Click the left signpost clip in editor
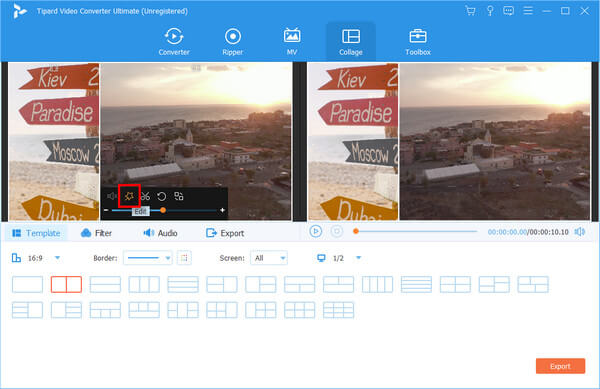600x389 pixels. click(54, 142)
